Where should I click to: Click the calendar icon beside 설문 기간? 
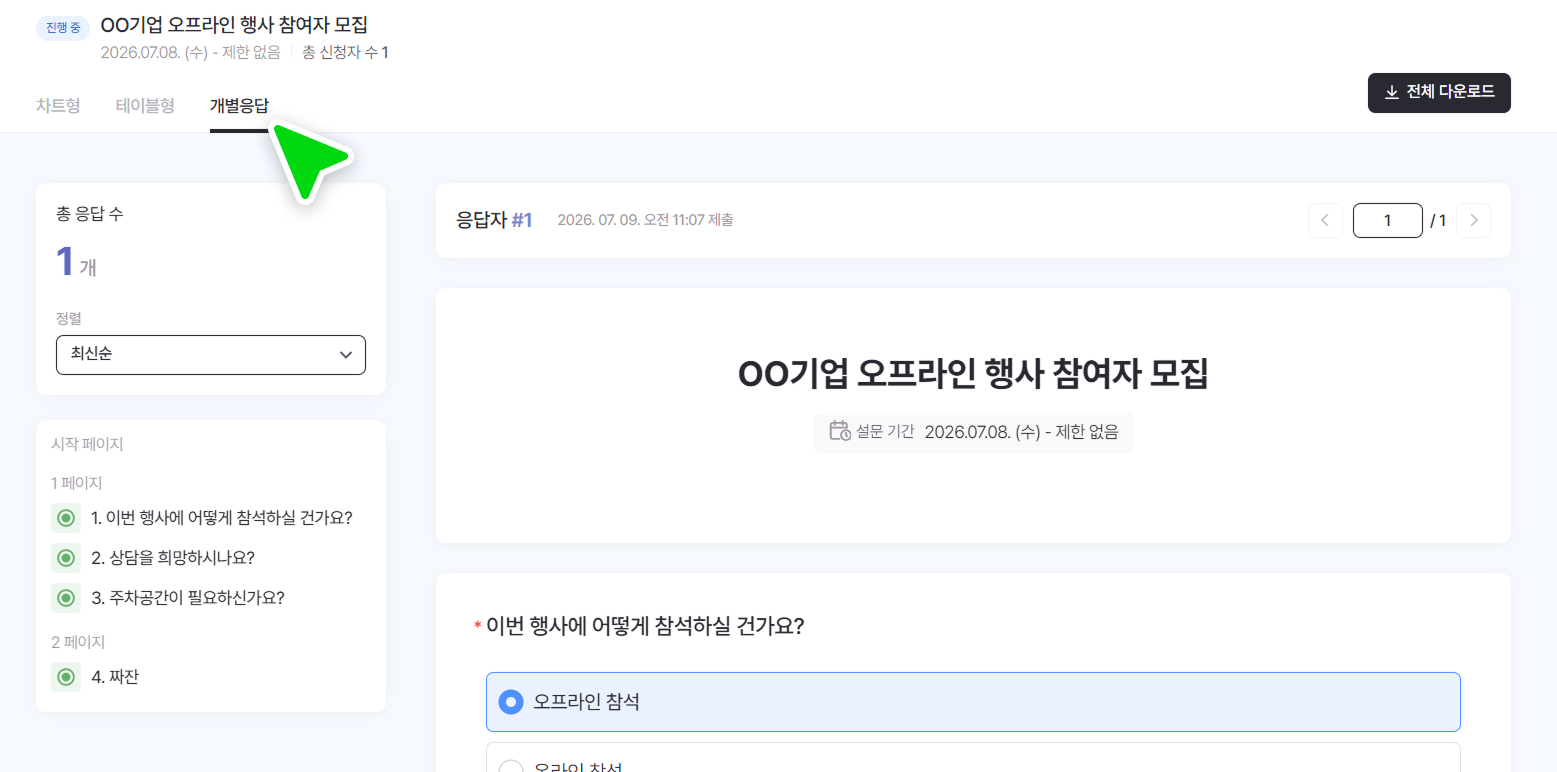tap(840, 432)
